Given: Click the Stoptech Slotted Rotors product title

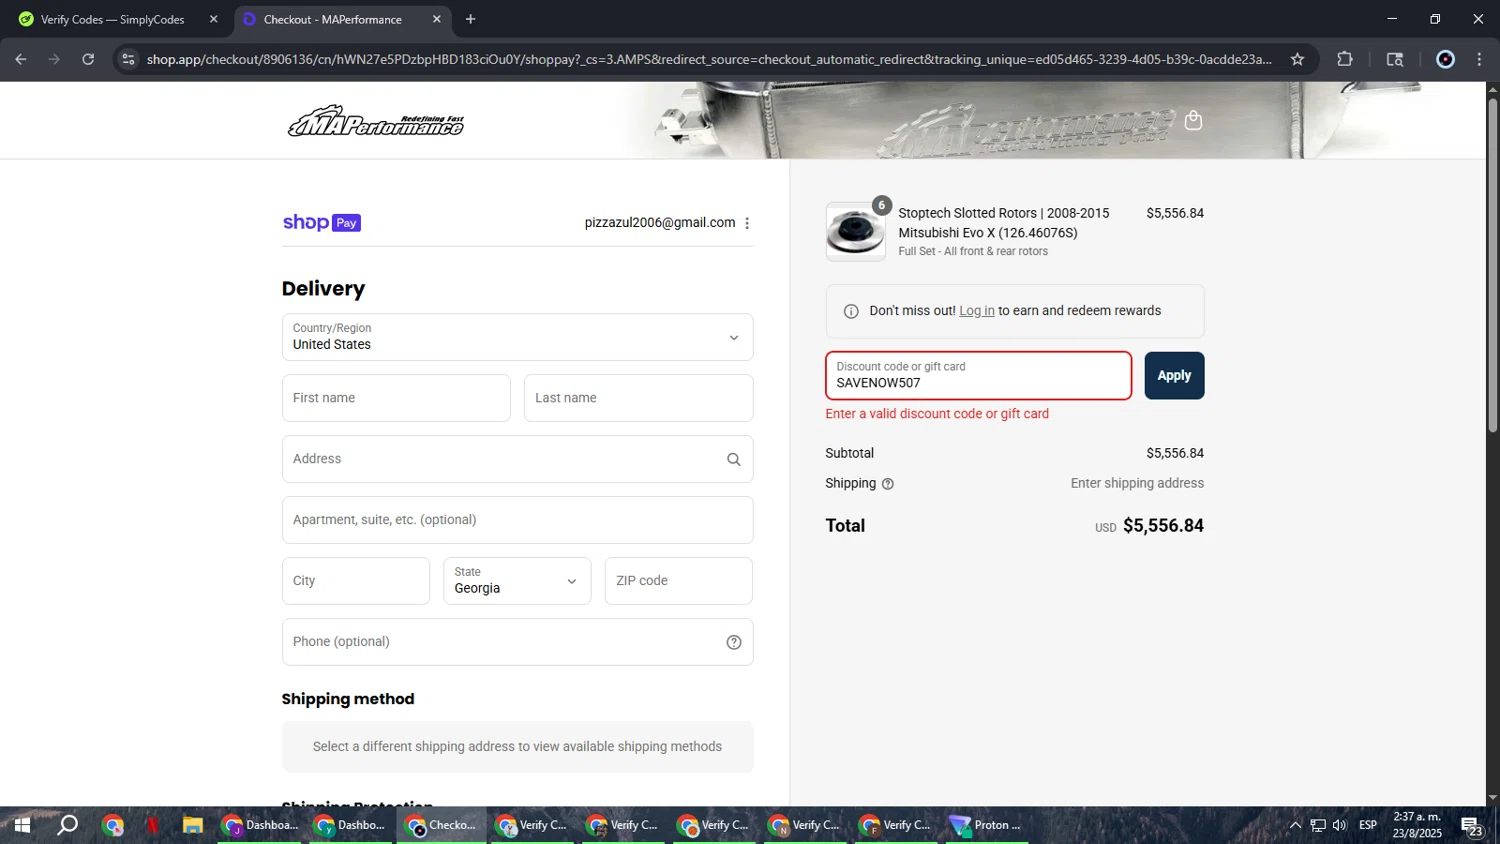Looking at the screenshot, I should 1004,223.
